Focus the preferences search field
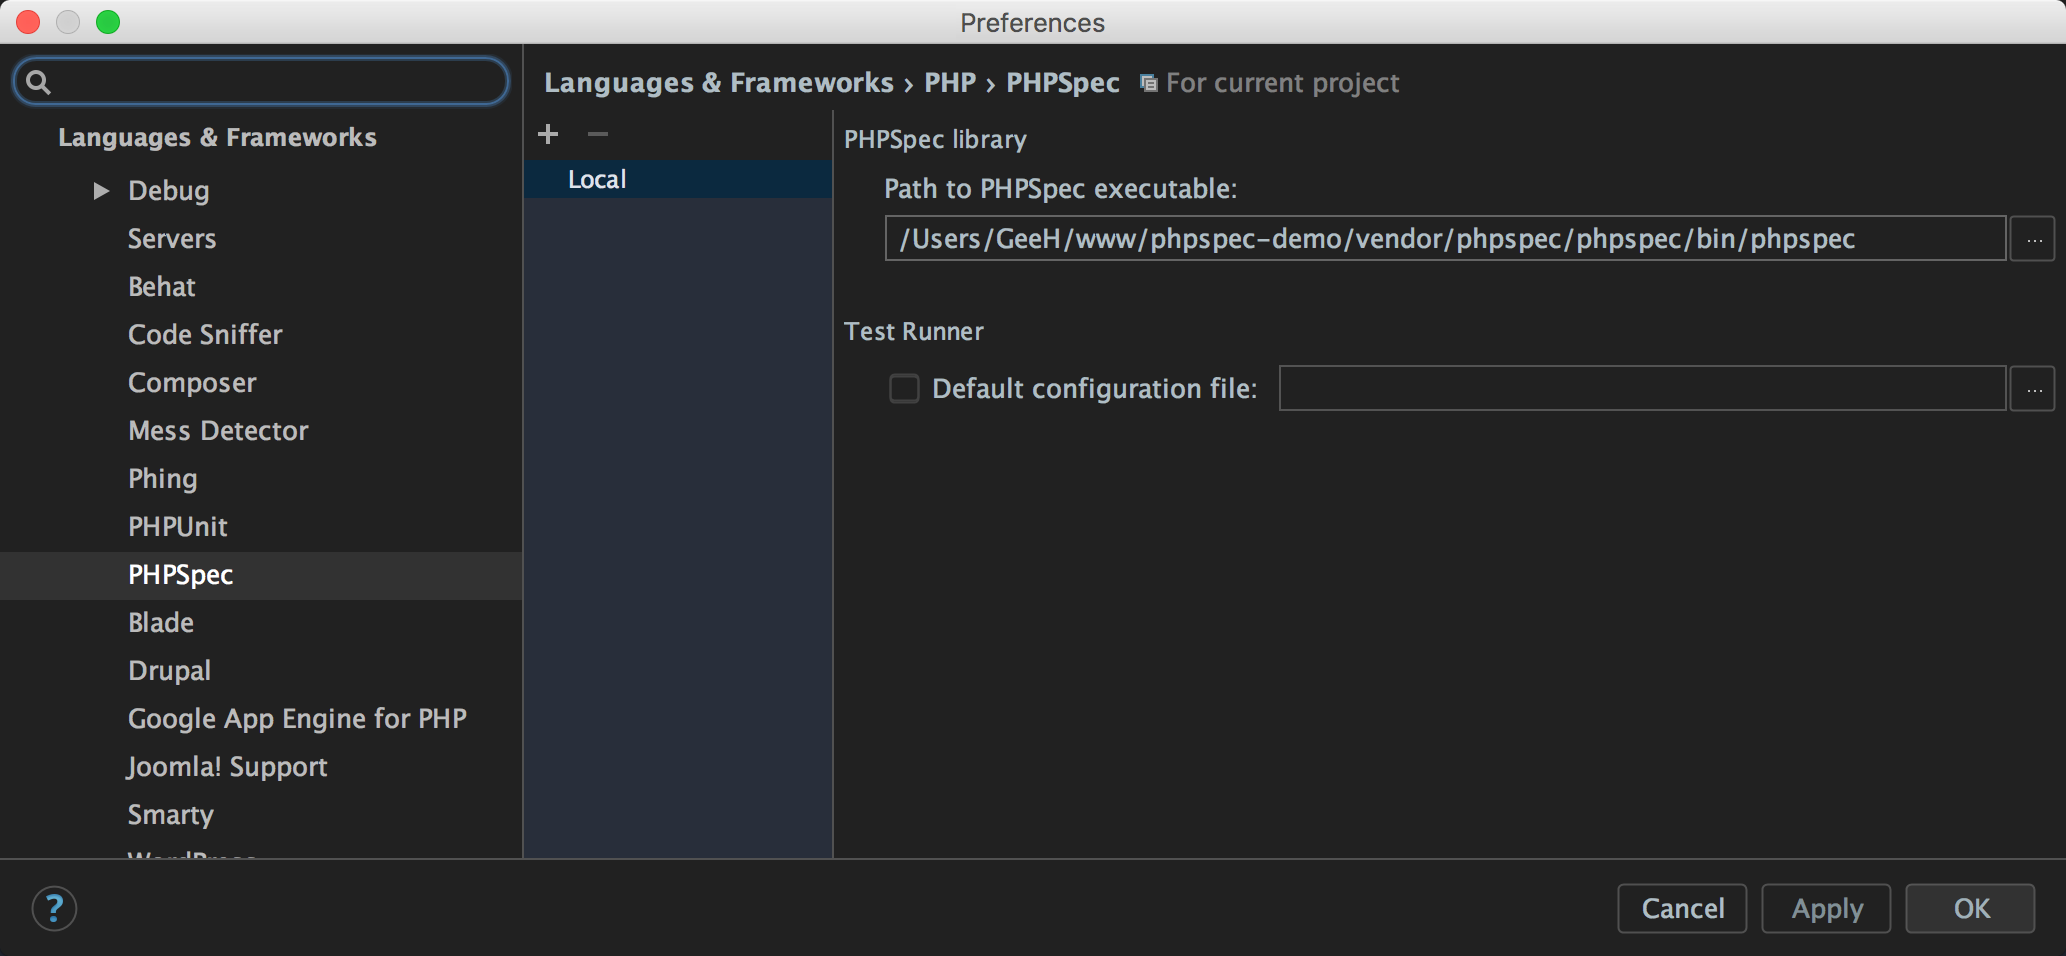The width and height of the screenshot is (2066, 956). [x=261, y=82]
